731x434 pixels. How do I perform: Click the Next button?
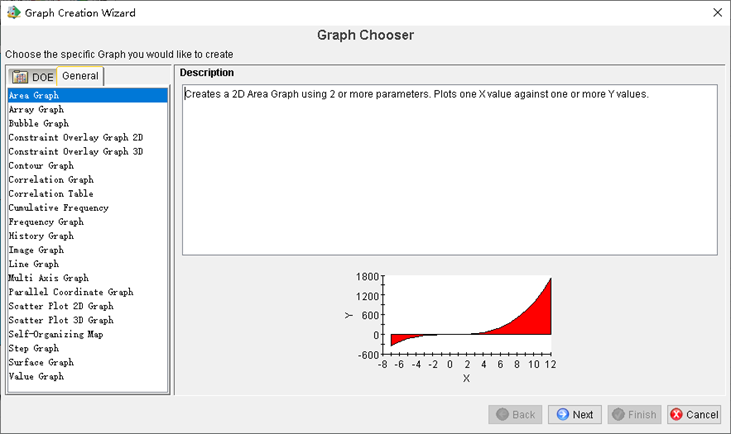[574, 414]
